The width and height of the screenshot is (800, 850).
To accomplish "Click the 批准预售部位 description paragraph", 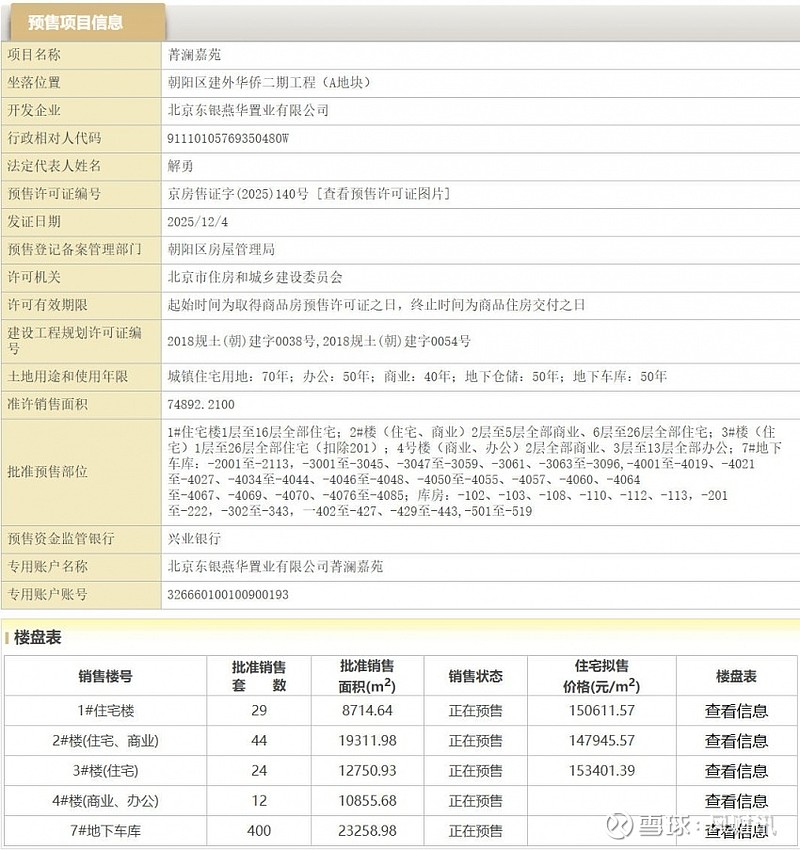I will (474, 472).
